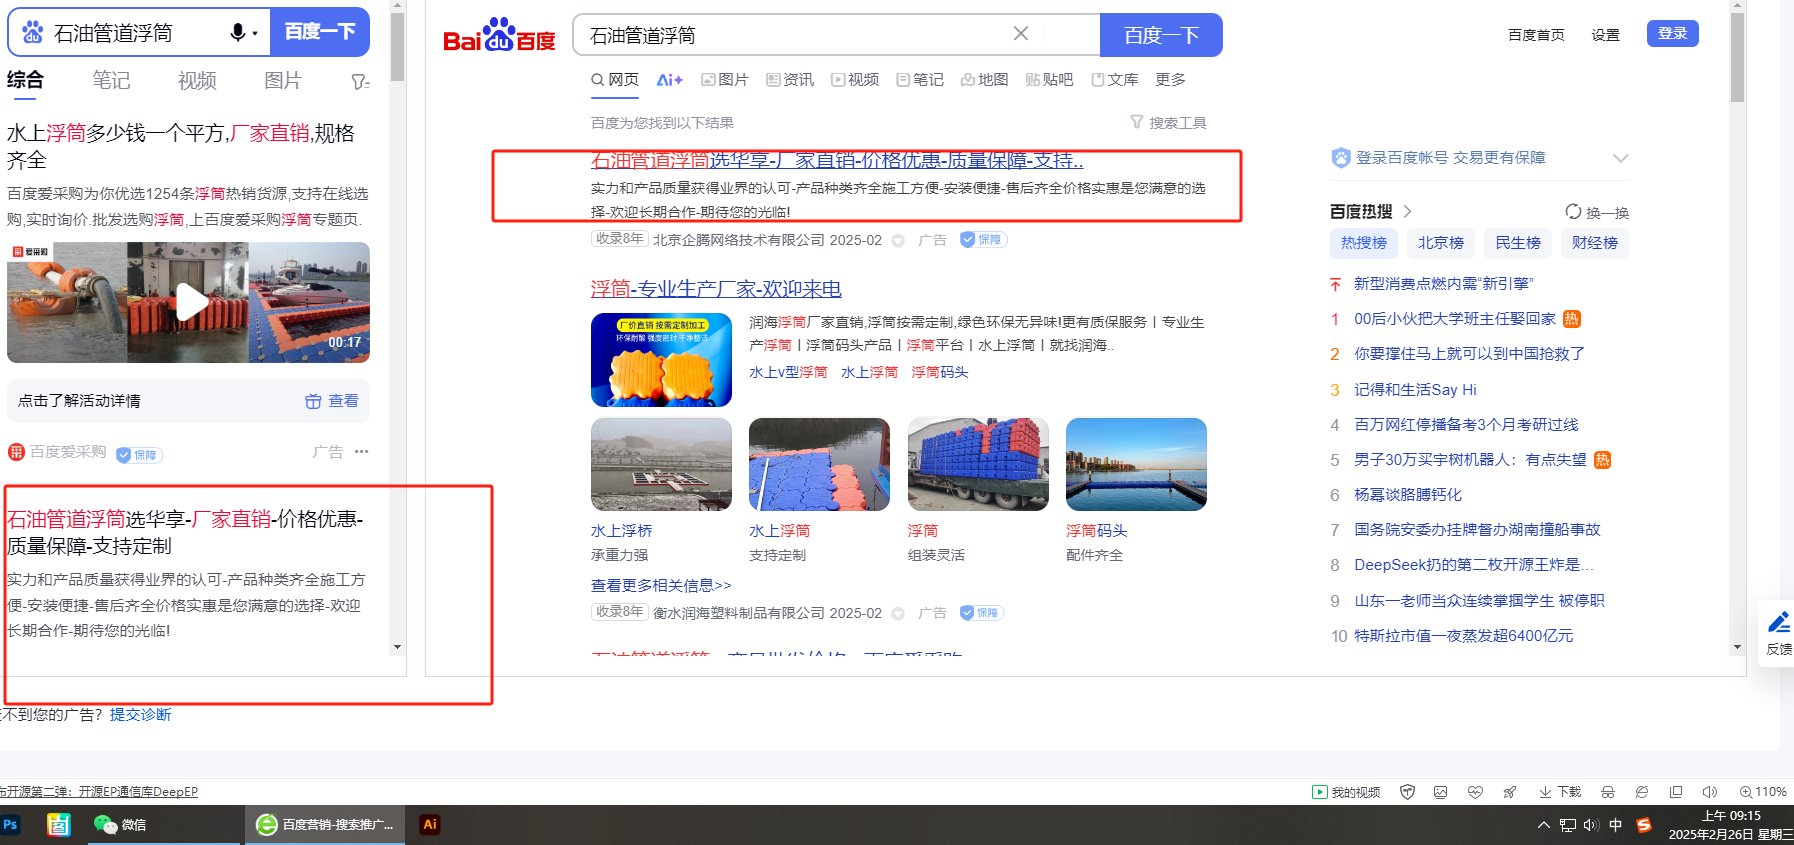Viewport: 1794px width, 845px height.
Task: Switch to the 财经榜 hot list tab
Action: (1595, 243)
